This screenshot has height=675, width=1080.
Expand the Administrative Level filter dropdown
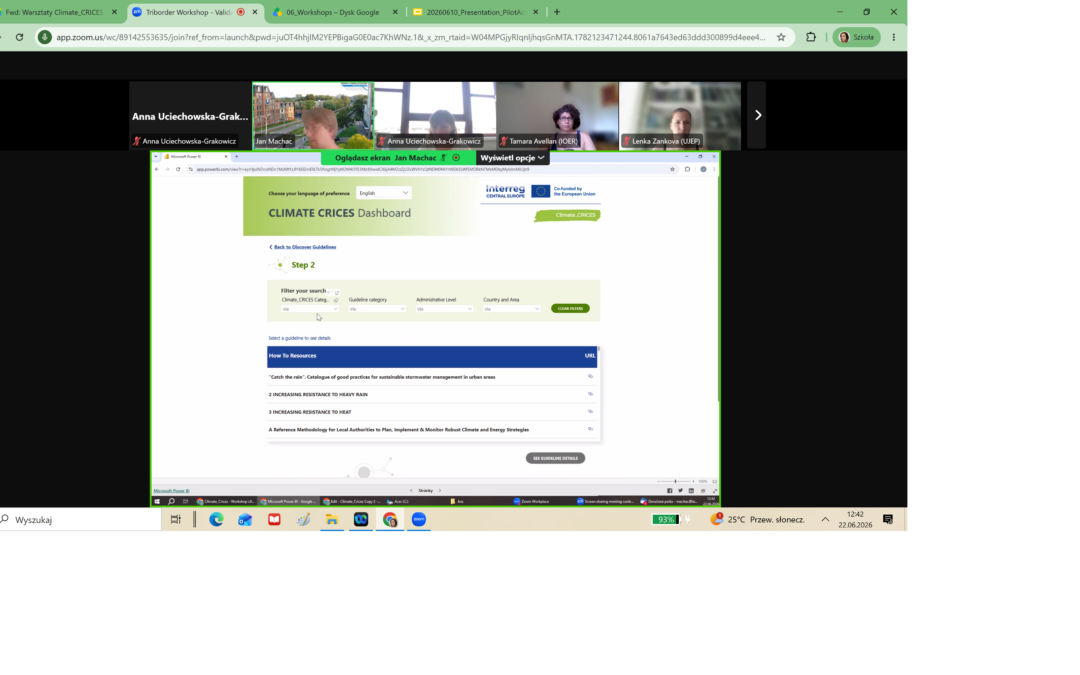pyautogui.click(x=444, y=309)
